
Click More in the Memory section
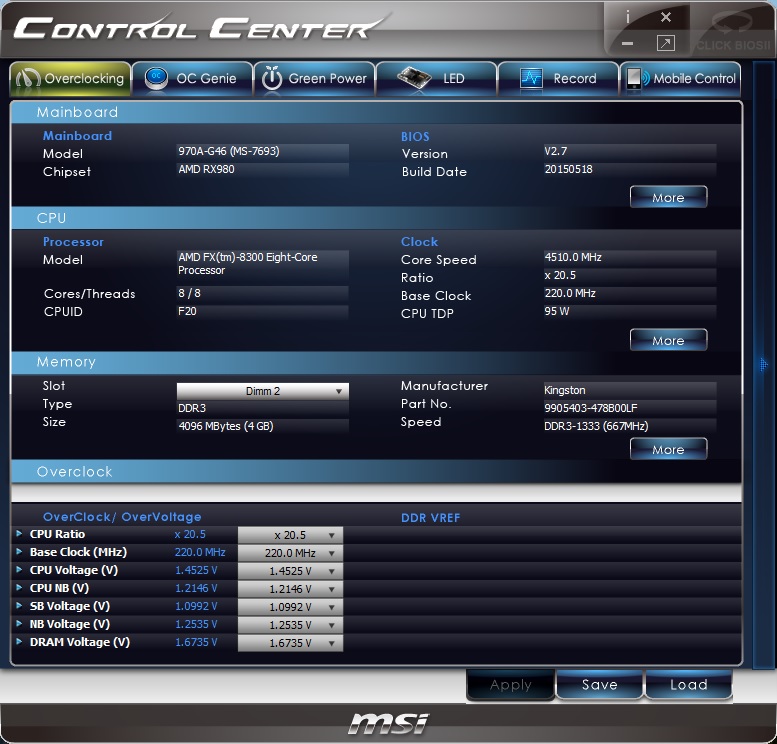pos(668,449)
